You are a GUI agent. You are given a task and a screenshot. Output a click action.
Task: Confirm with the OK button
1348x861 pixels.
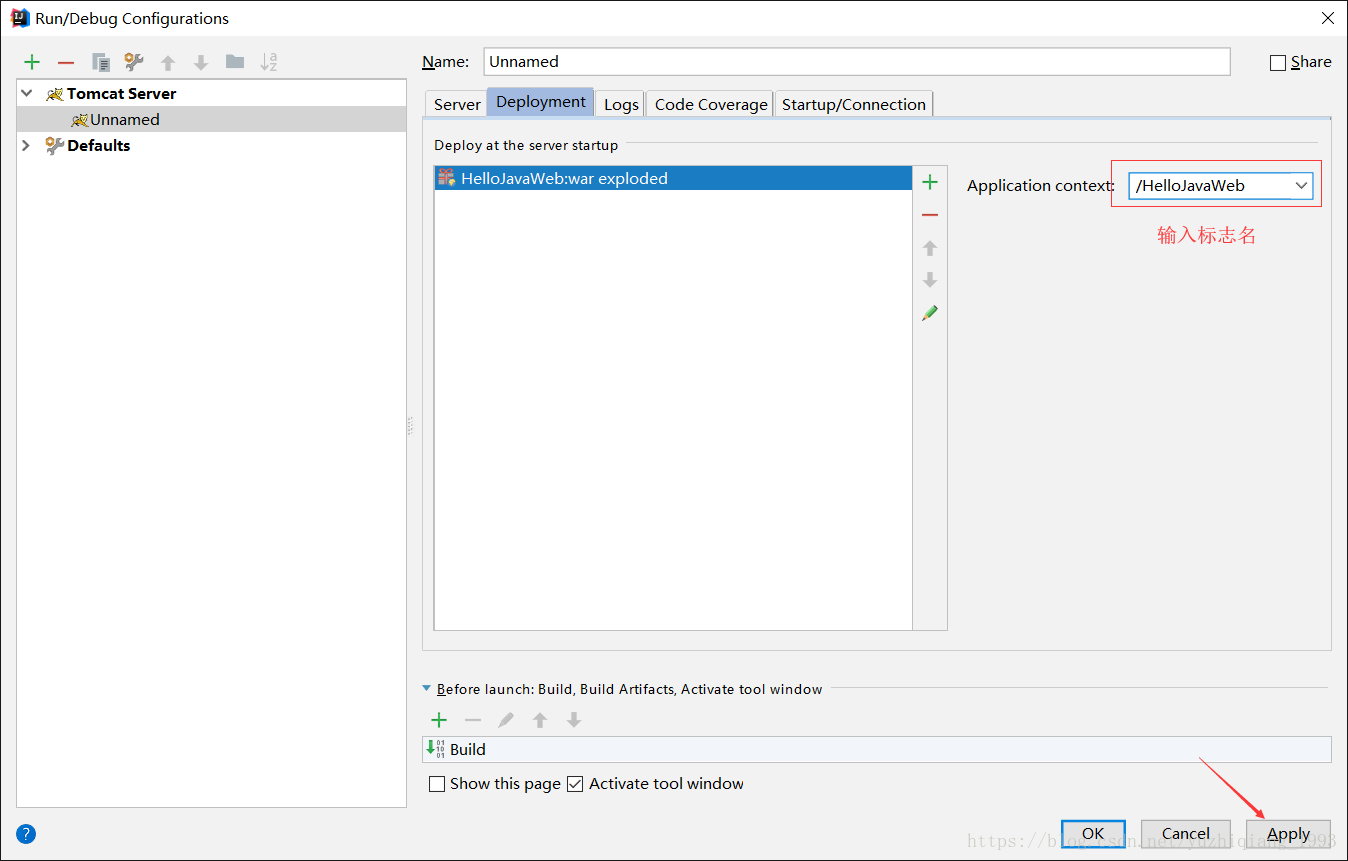[1093, 834]
